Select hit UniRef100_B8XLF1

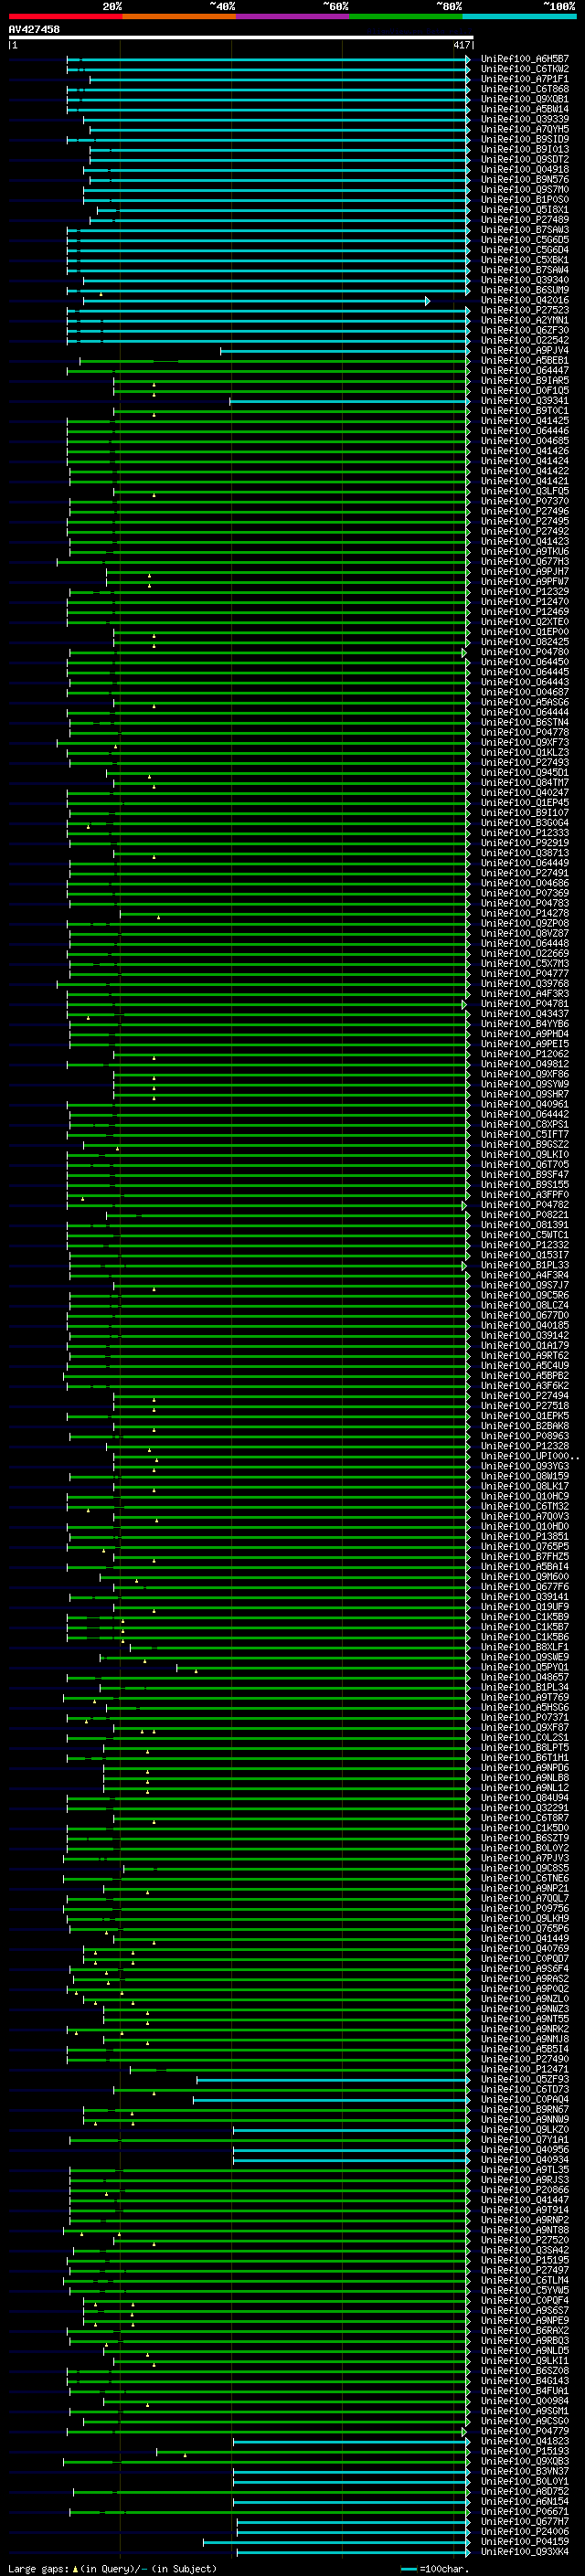tap(525, 1646)
